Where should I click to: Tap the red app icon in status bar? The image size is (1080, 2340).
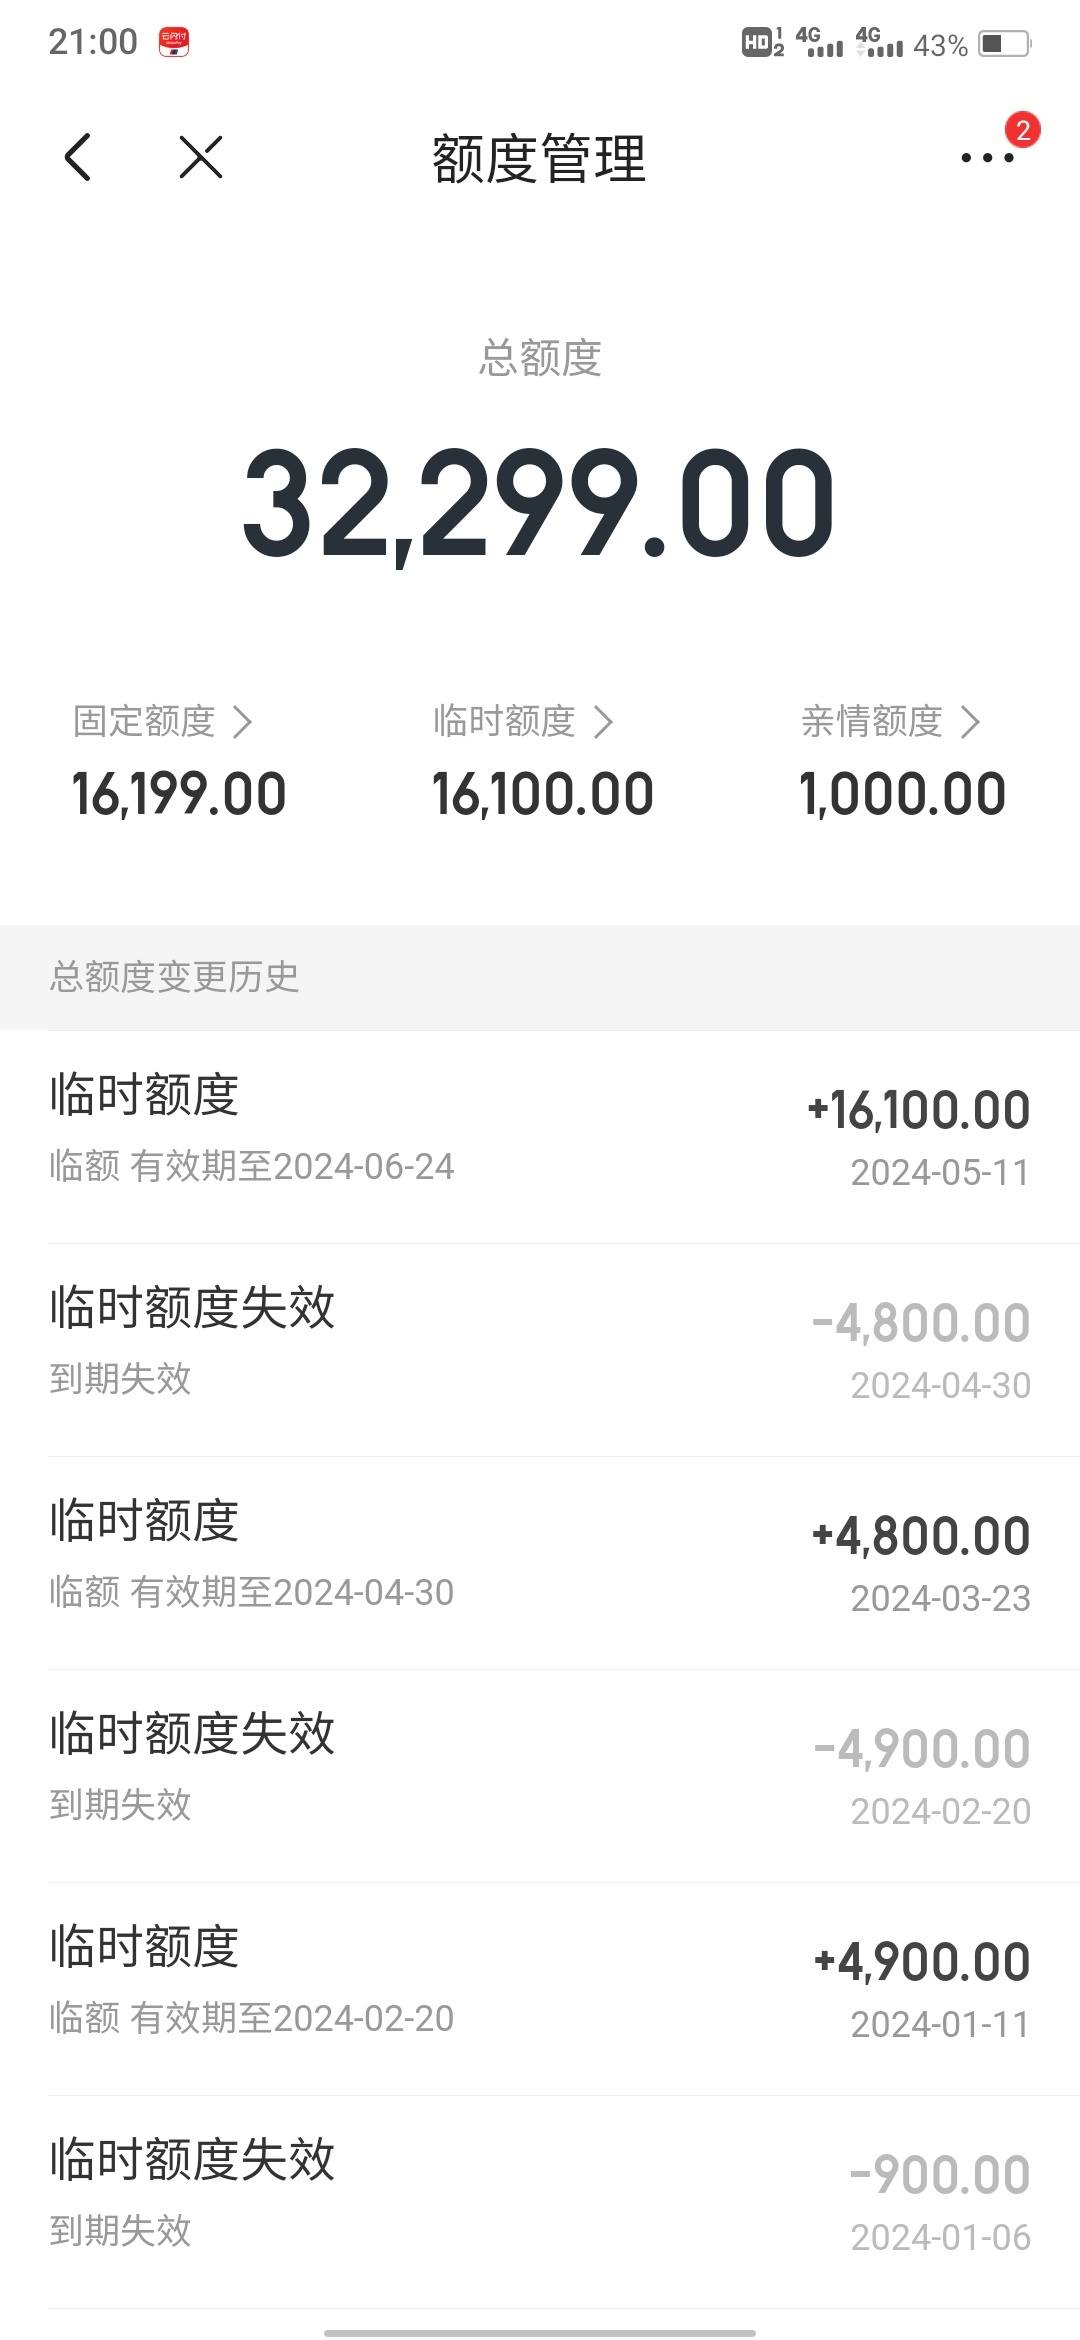click(x=174, y=43)
